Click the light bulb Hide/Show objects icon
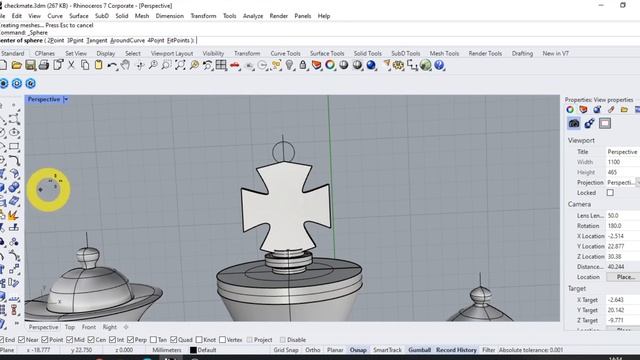This screenshot has width=640, height=360. pos(289,65)
